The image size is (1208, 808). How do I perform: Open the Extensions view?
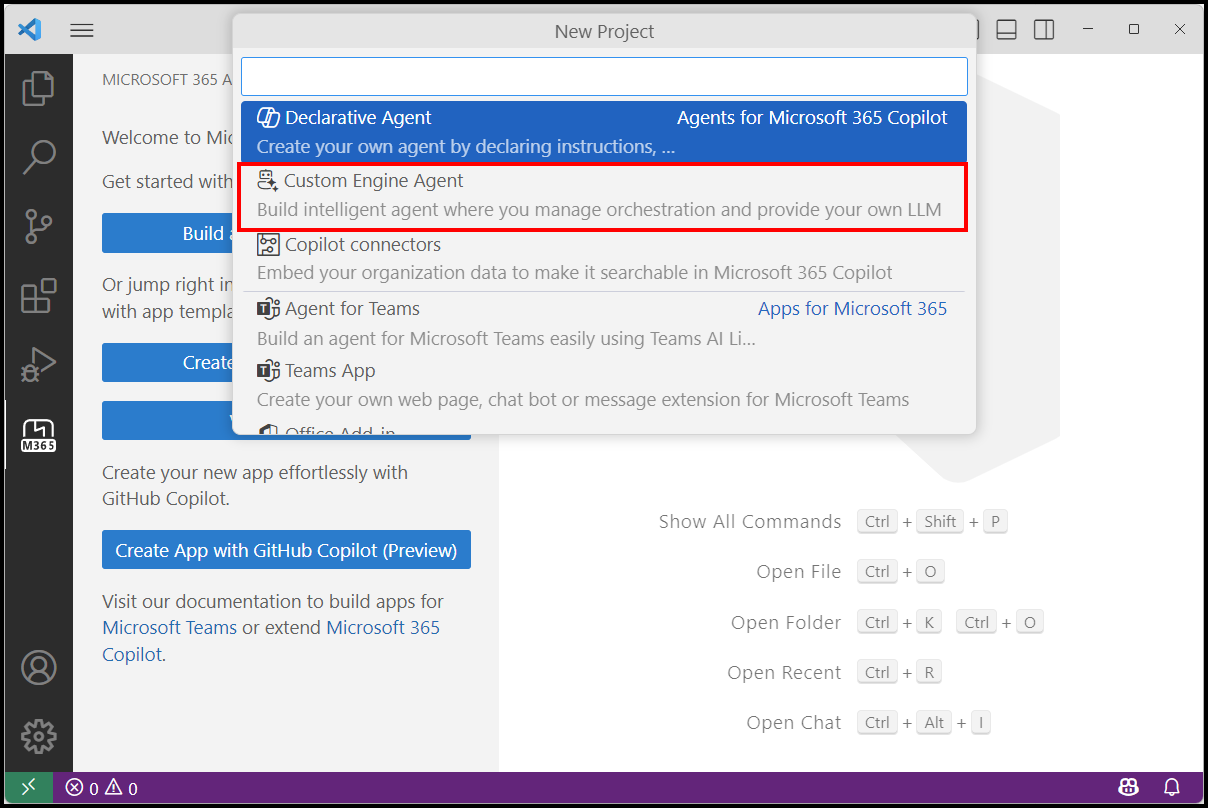[38, 296]
